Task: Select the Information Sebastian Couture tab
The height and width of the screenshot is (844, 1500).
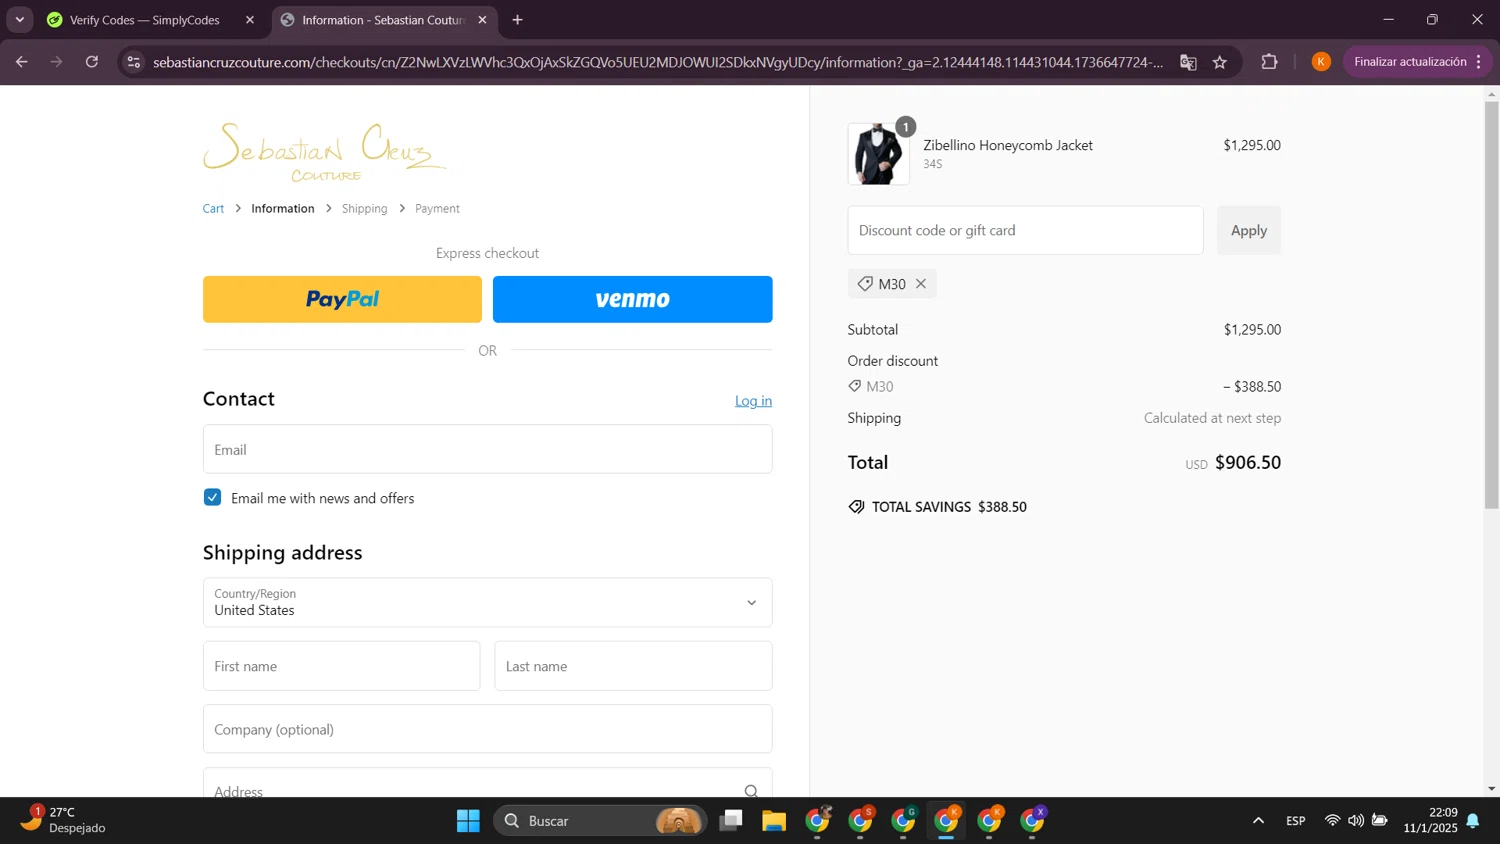Action: pos(385,20)
